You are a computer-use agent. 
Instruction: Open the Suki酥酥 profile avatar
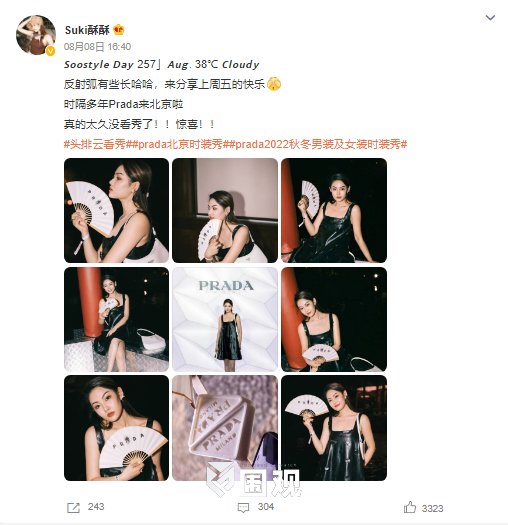pyautogui.click(x=36, y=34)
